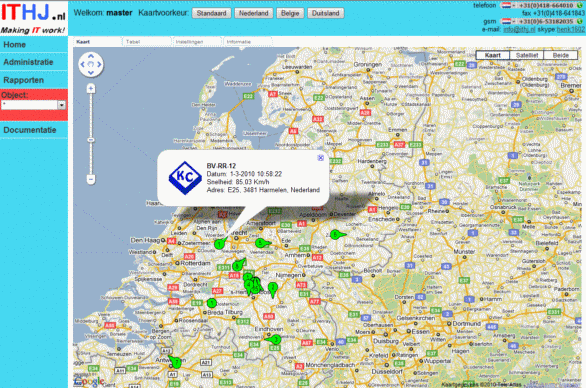Click the zoom slider handle
Viewport: 586px width, 388px height.
(x=91, y=140)
